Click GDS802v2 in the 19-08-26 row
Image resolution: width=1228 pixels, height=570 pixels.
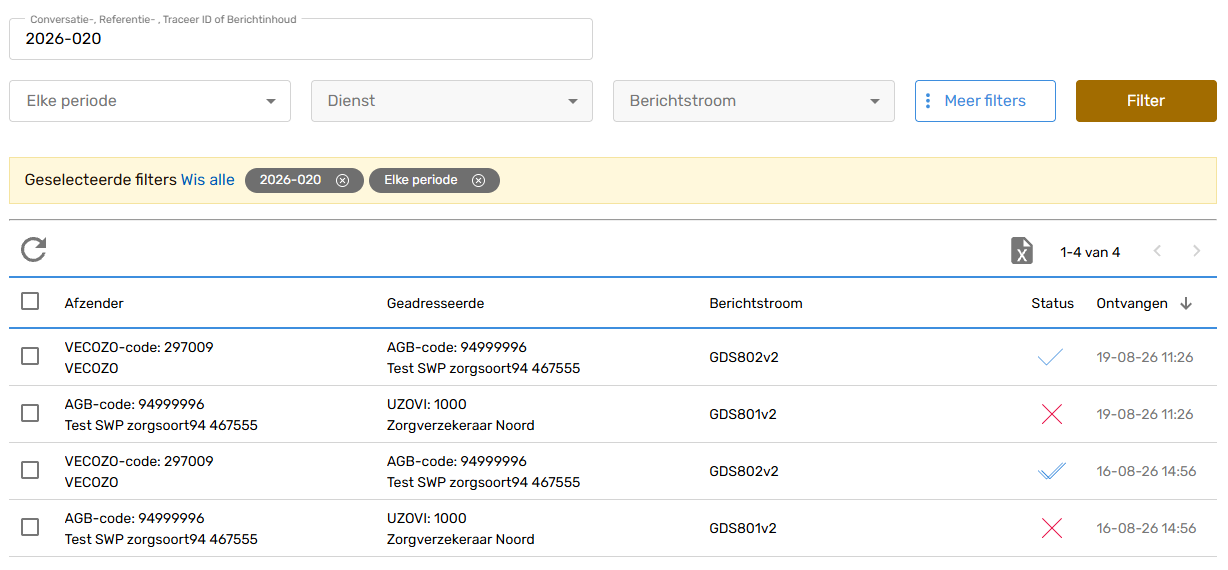click(744, 357)
